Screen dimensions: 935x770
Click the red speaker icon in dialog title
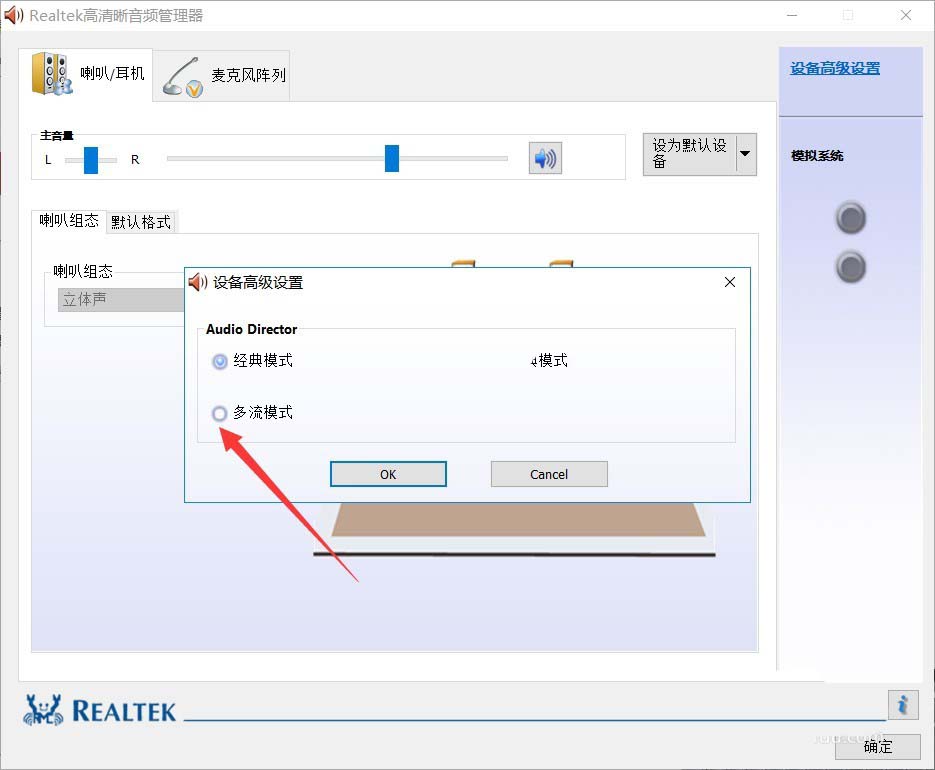click(x=197, y=282)
